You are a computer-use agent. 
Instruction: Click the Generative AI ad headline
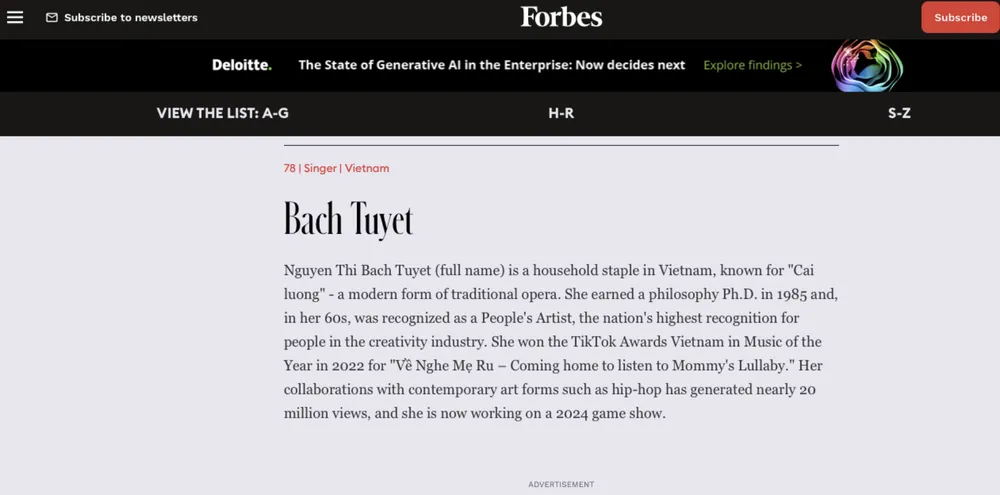pyautogui.click(x=492, y=65)
